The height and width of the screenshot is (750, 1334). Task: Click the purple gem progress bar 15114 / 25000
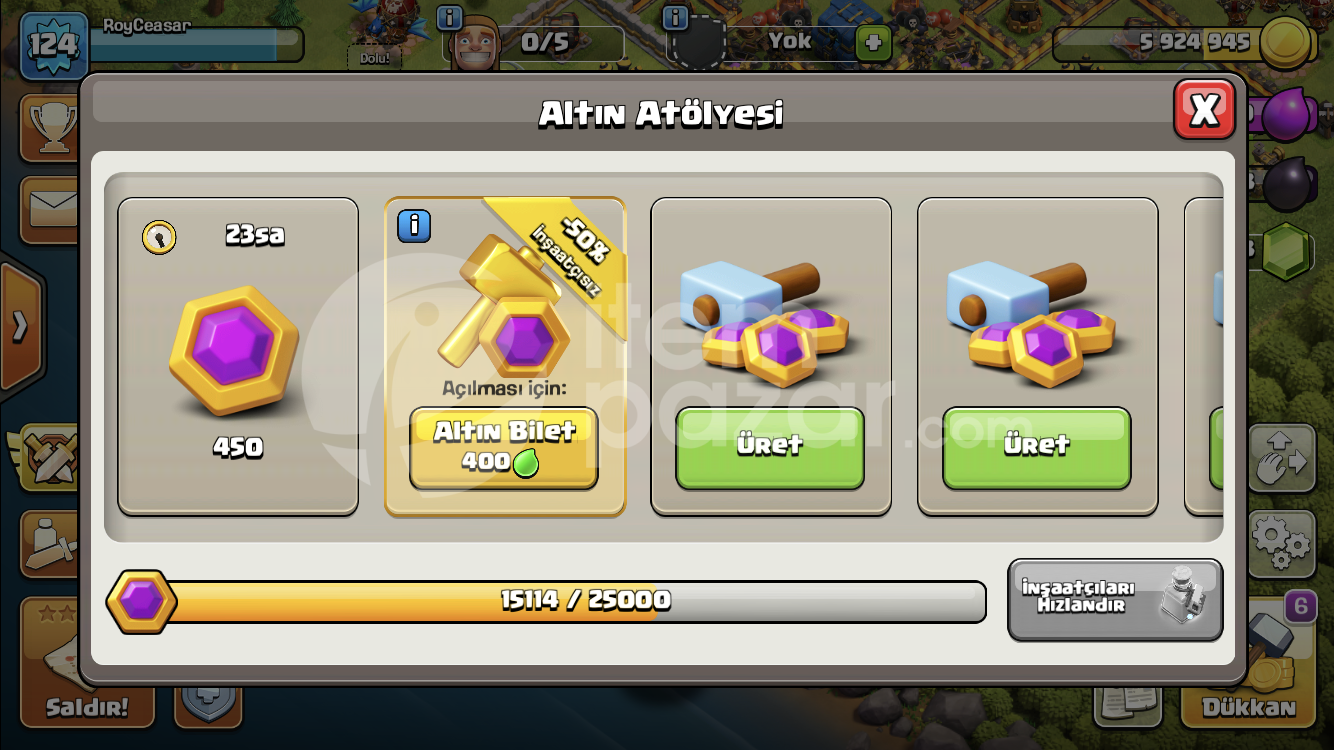546,601
